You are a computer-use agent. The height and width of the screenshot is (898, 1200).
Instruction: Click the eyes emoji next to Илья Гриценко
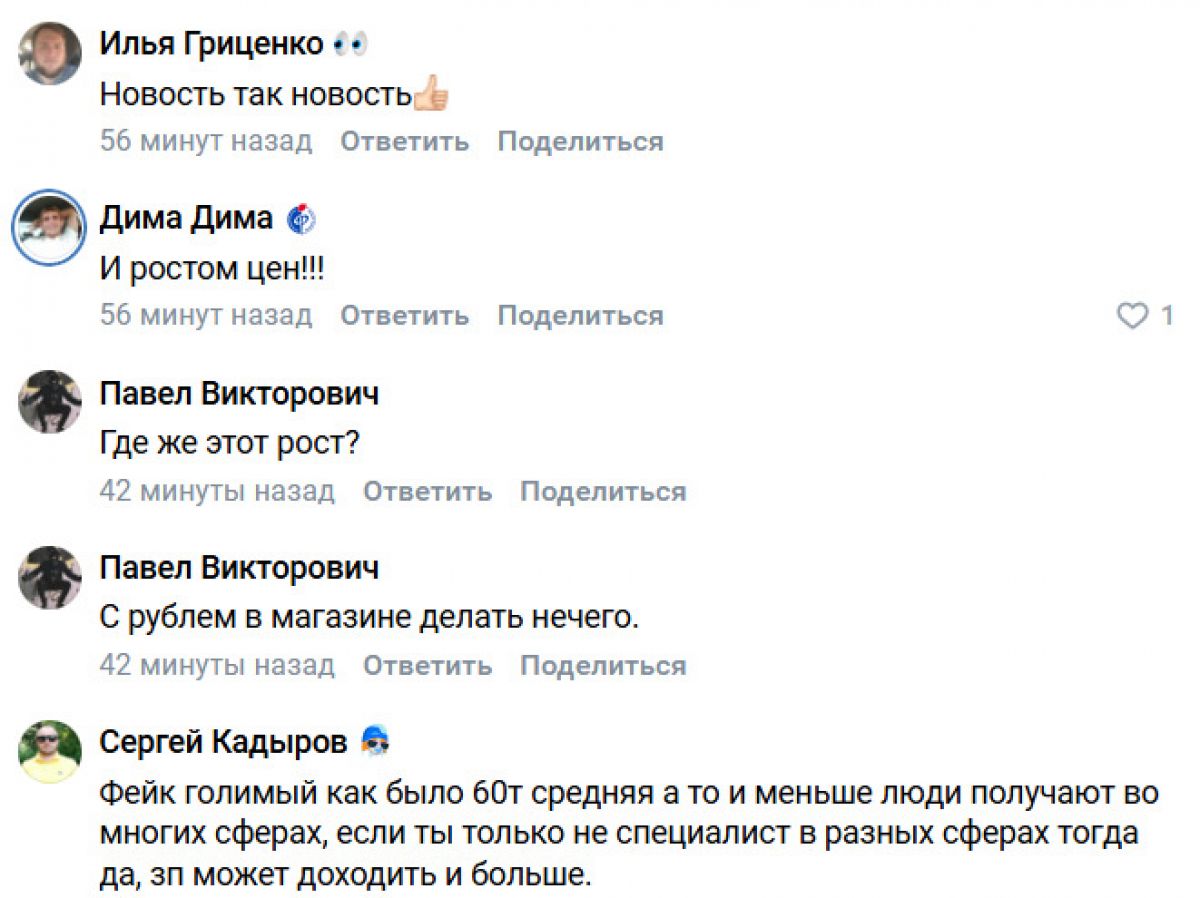(x=350, y=43)
